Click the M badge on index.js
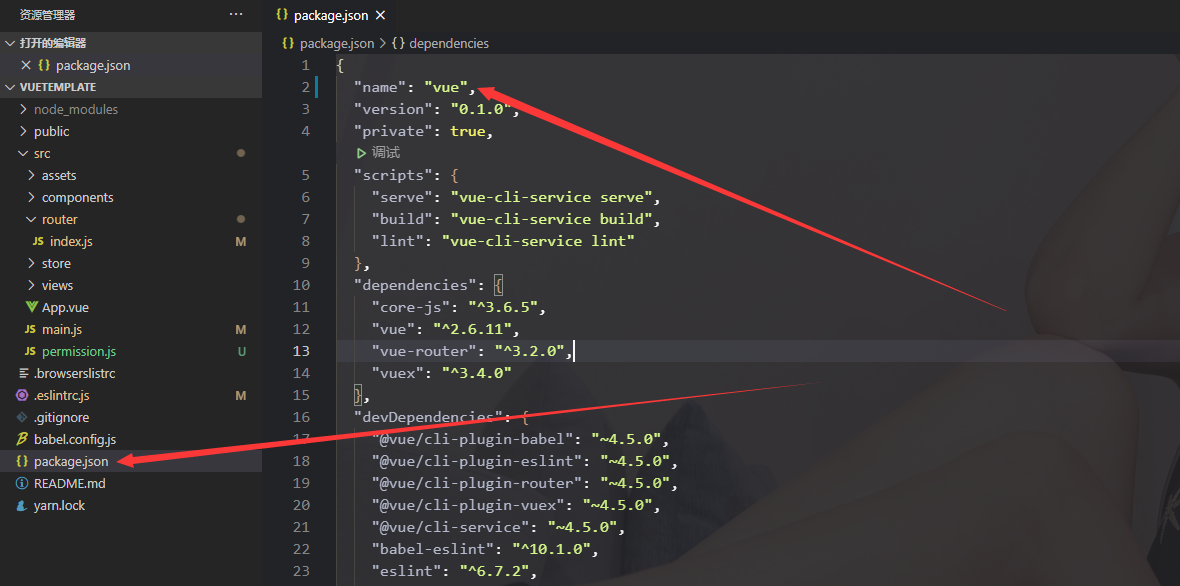Image resolution: width=1180 pixels, height=586 pixels. coord(241,241)
